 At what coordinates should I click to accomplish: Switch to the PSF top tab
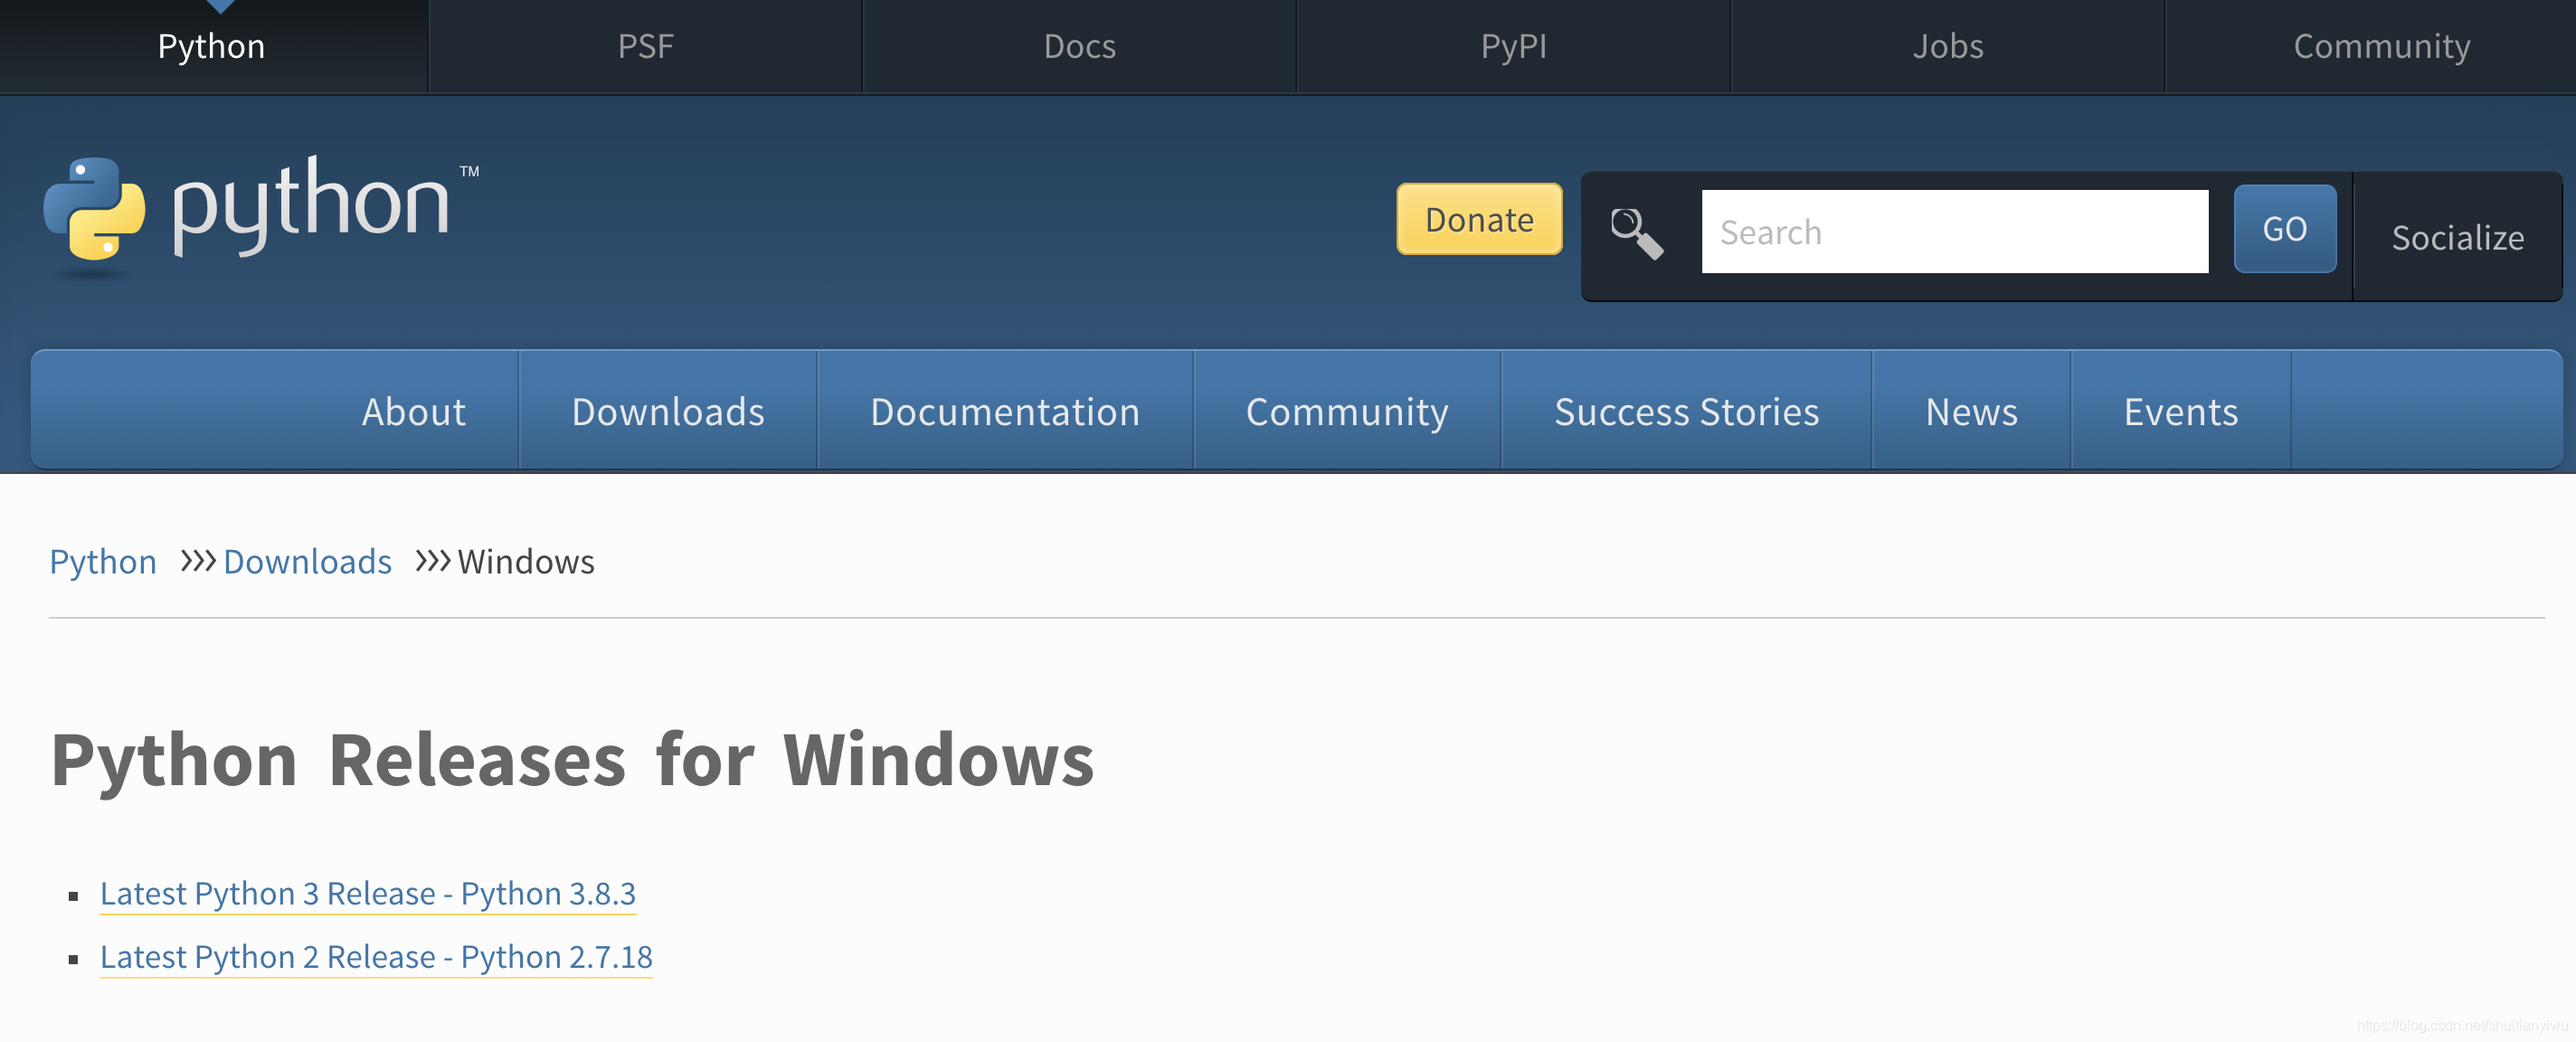[646, 46]
